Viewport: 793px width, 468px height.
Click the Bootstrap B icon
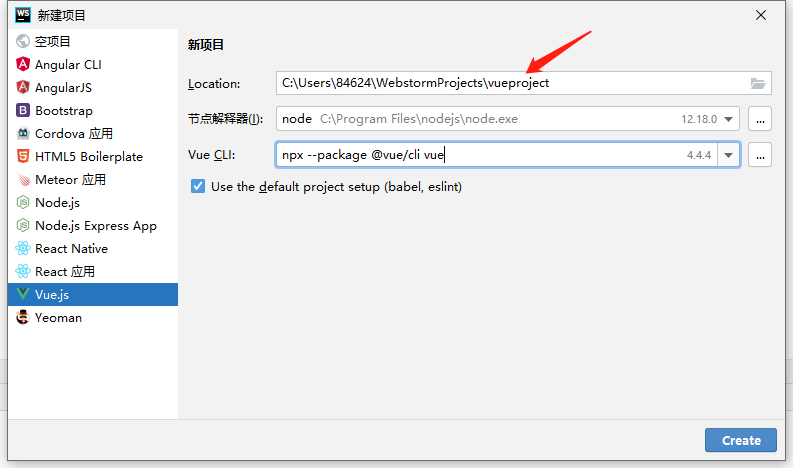coord(23,110)
